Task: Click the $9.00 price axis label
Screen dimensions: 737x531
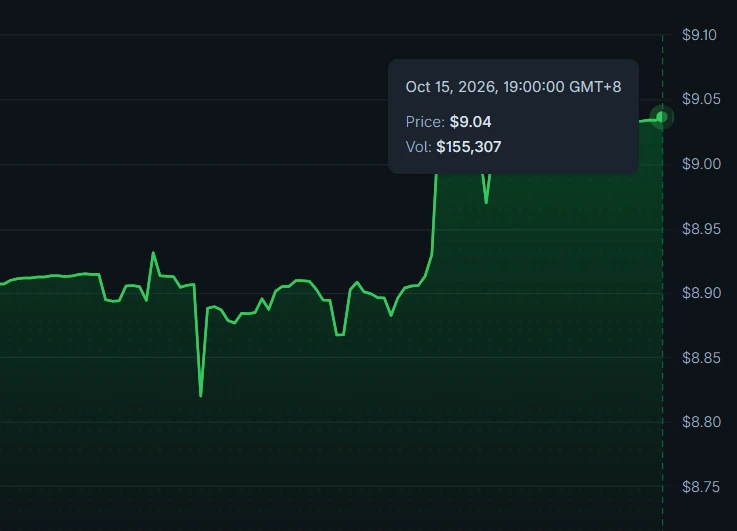Action: point(701,164)
